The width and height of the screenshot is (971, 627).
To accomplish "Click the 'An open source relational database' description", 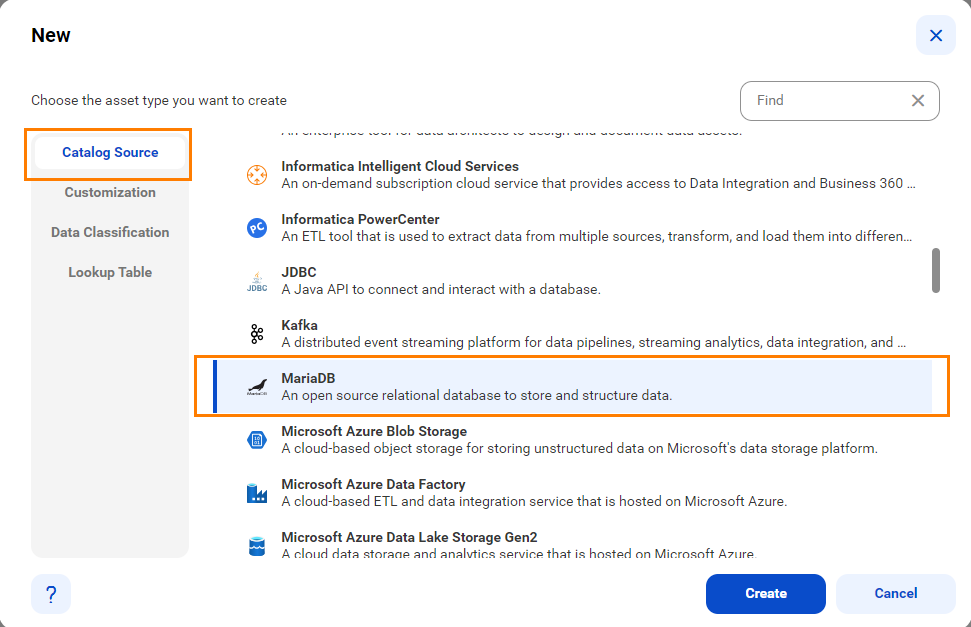I will pyautogui.click(x=477, y=395).
